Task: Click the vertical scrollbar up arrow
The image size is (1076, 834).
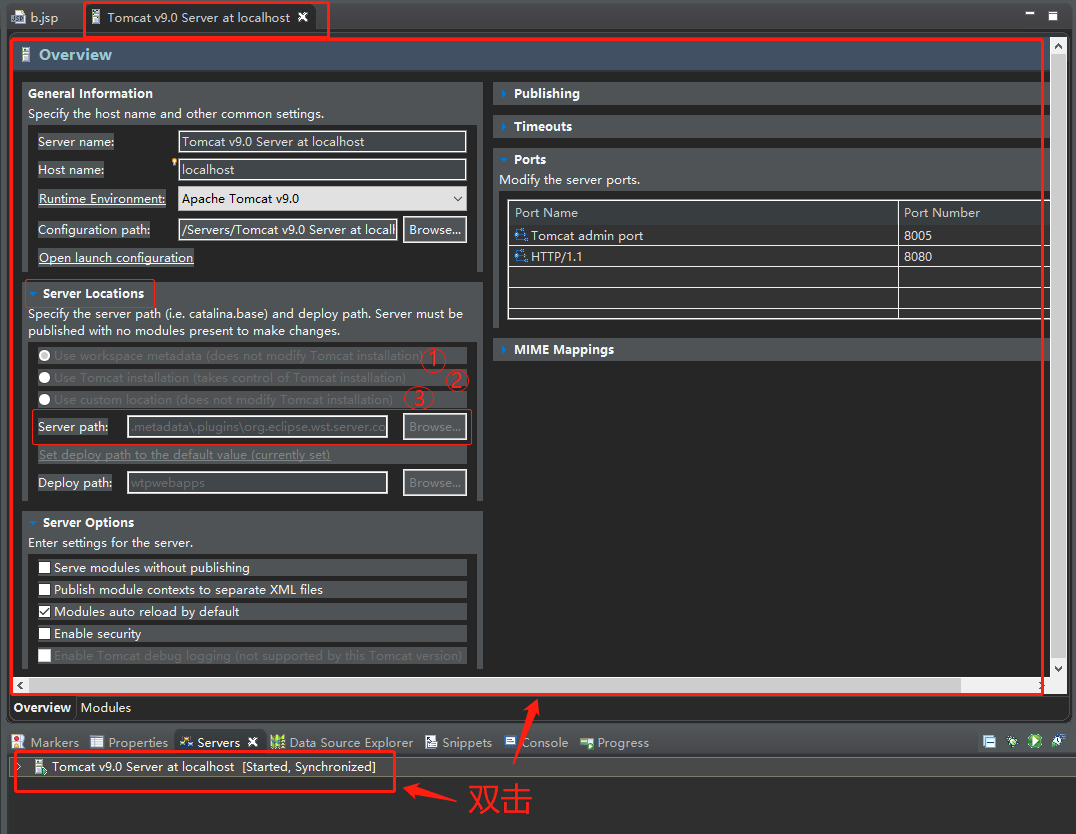Action: (x=1058, y=47)
